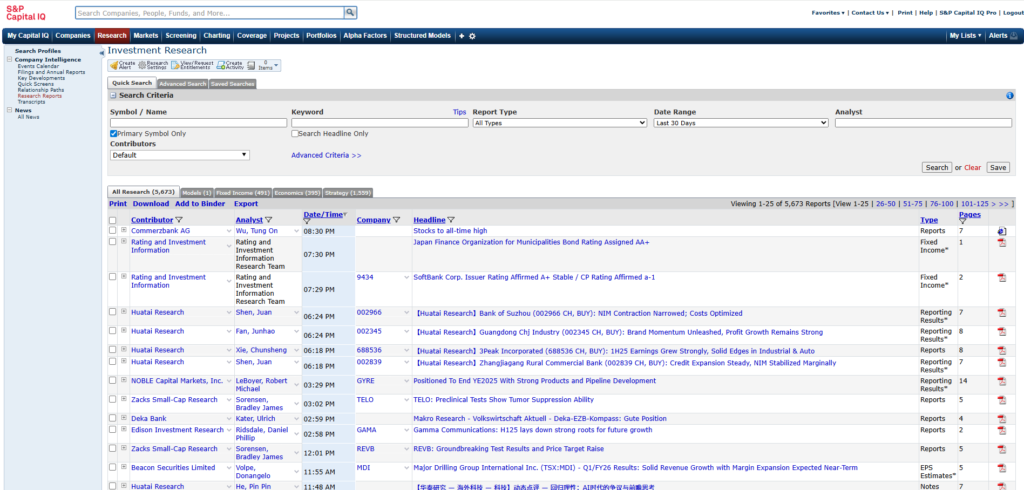Click the Create Alert toolbar icon
This screenshot has width=1024, height=490.
click(115, 65)
